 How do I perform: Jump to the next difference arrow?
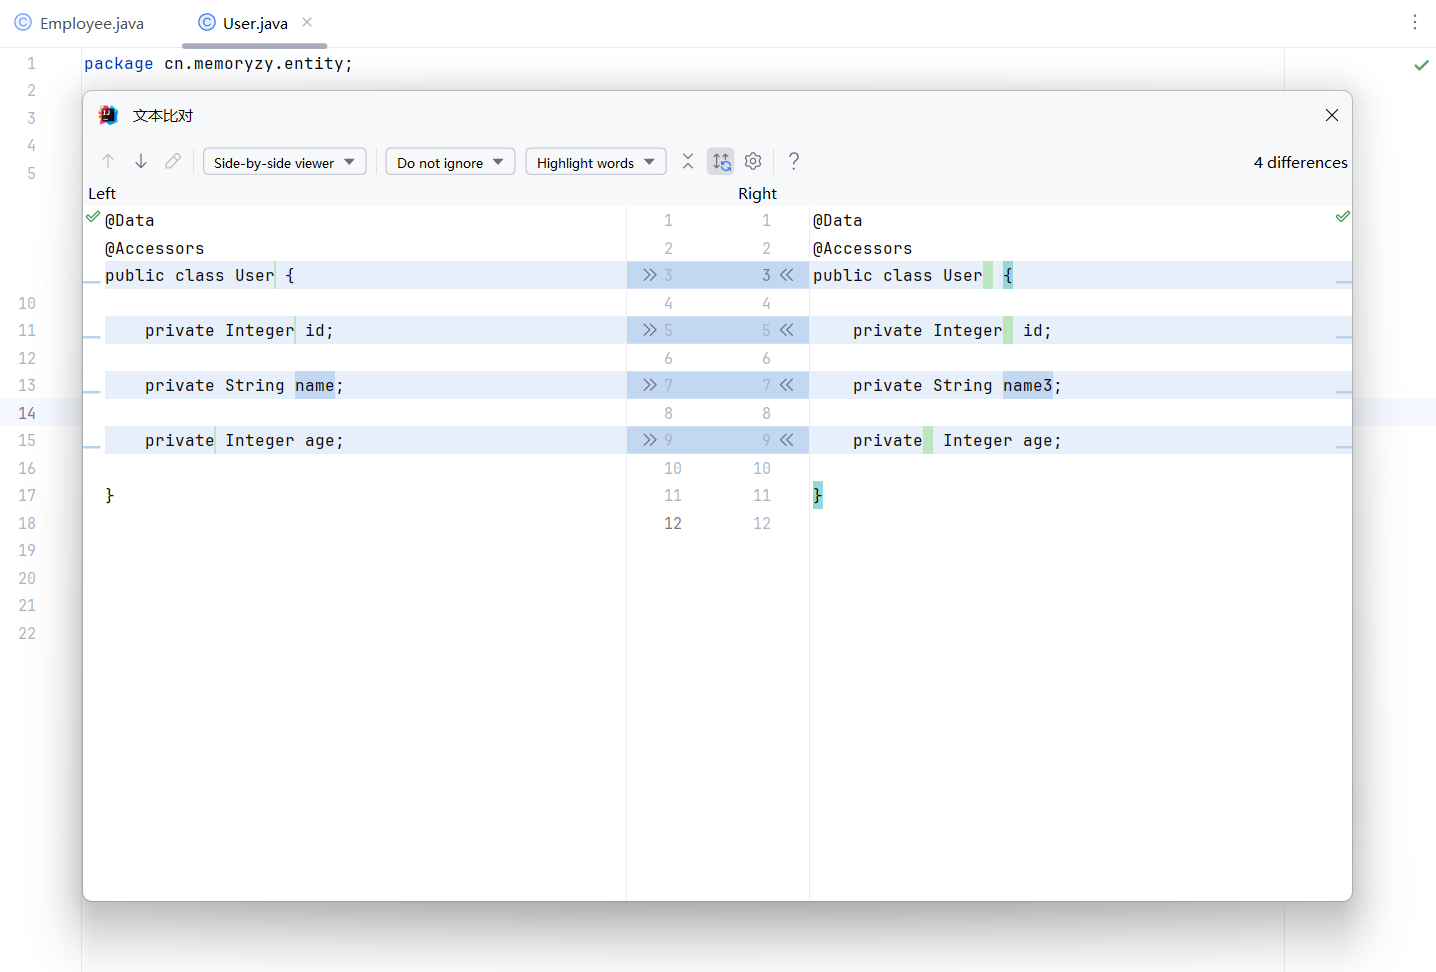coord(141,161)
